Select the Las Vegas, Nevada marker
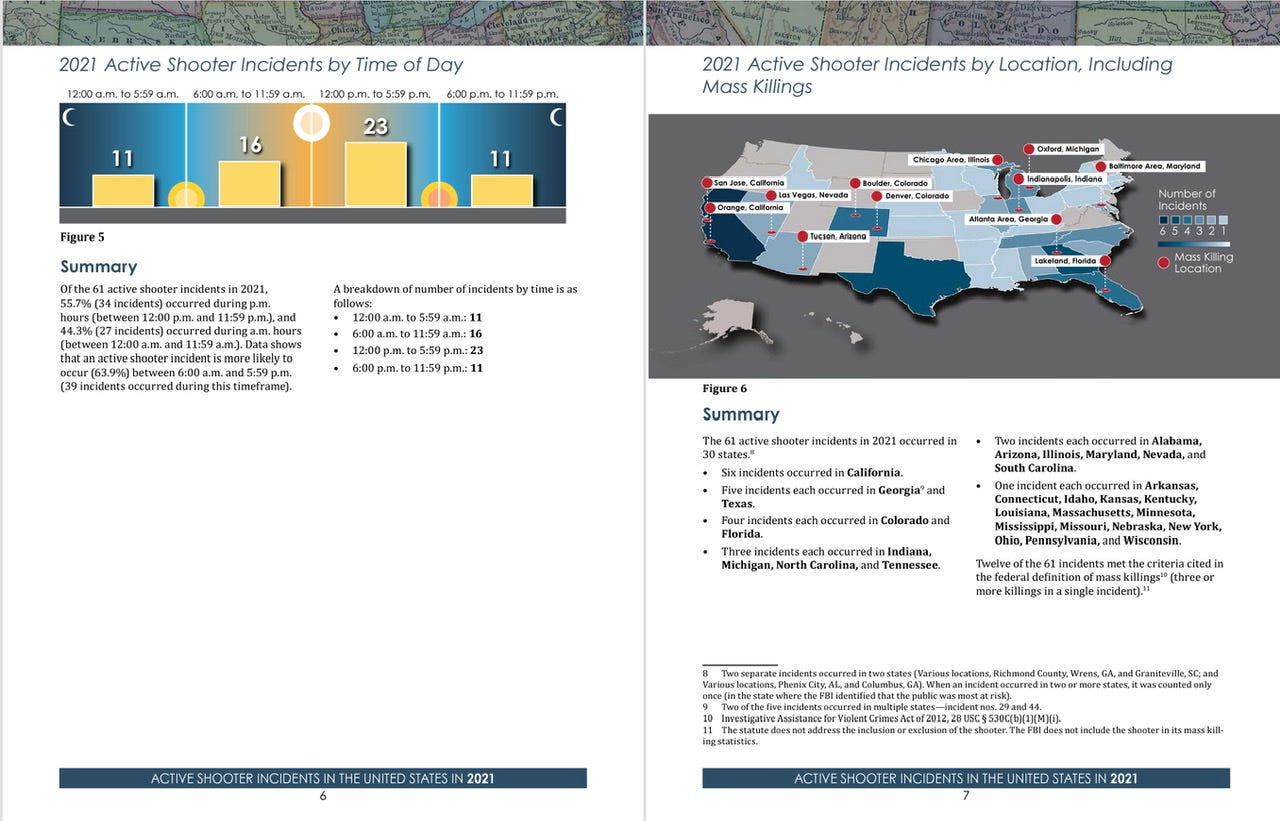Image resolution: width=1280 pixels, height=821 pixels. (x=771, y=194)
